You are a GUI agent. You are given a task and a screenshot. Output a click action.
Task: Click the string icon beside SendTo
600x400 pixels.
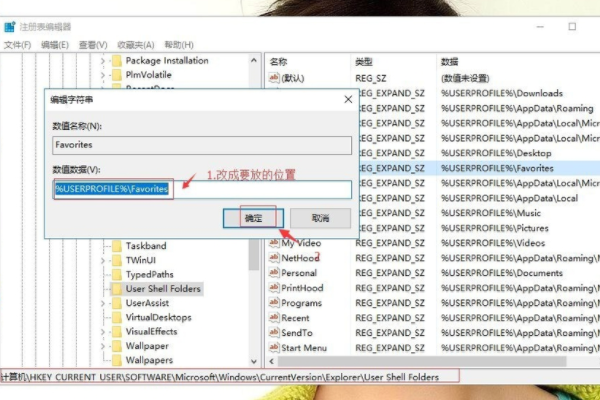[274, 333]
